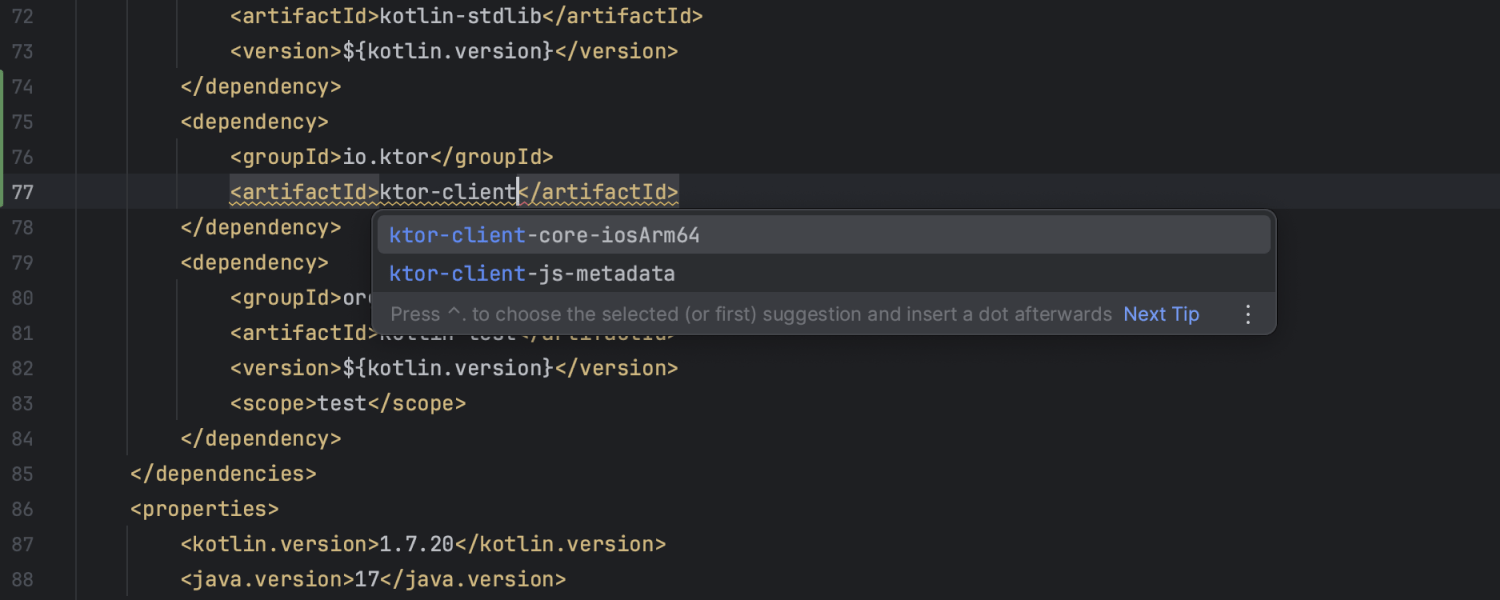Click gutter line number 72
The height and width of the screenshot is (600, 1500).
22,17
